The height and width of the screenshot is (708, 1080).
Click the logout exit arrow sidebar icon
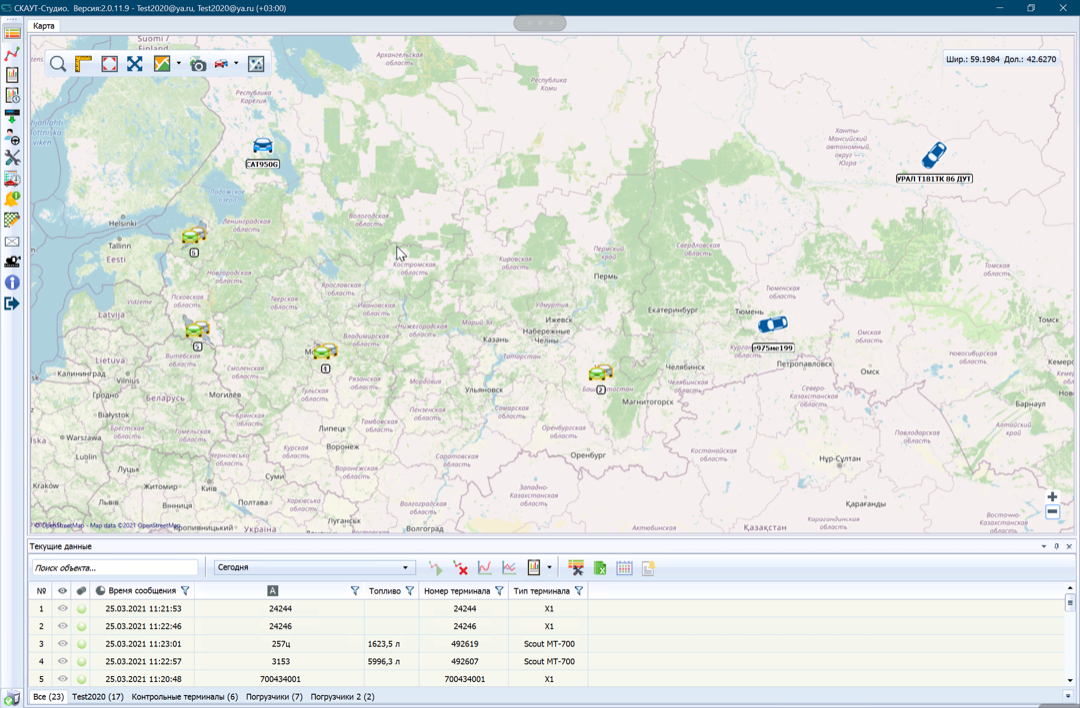click(12, 303)
